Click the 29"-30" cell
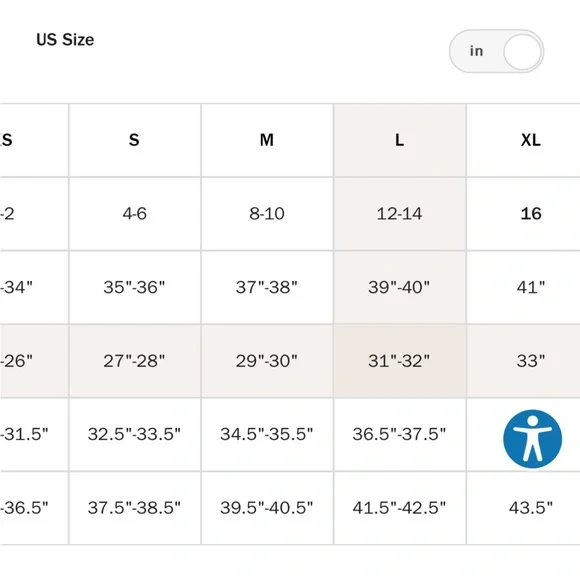 tap(267, 361)
